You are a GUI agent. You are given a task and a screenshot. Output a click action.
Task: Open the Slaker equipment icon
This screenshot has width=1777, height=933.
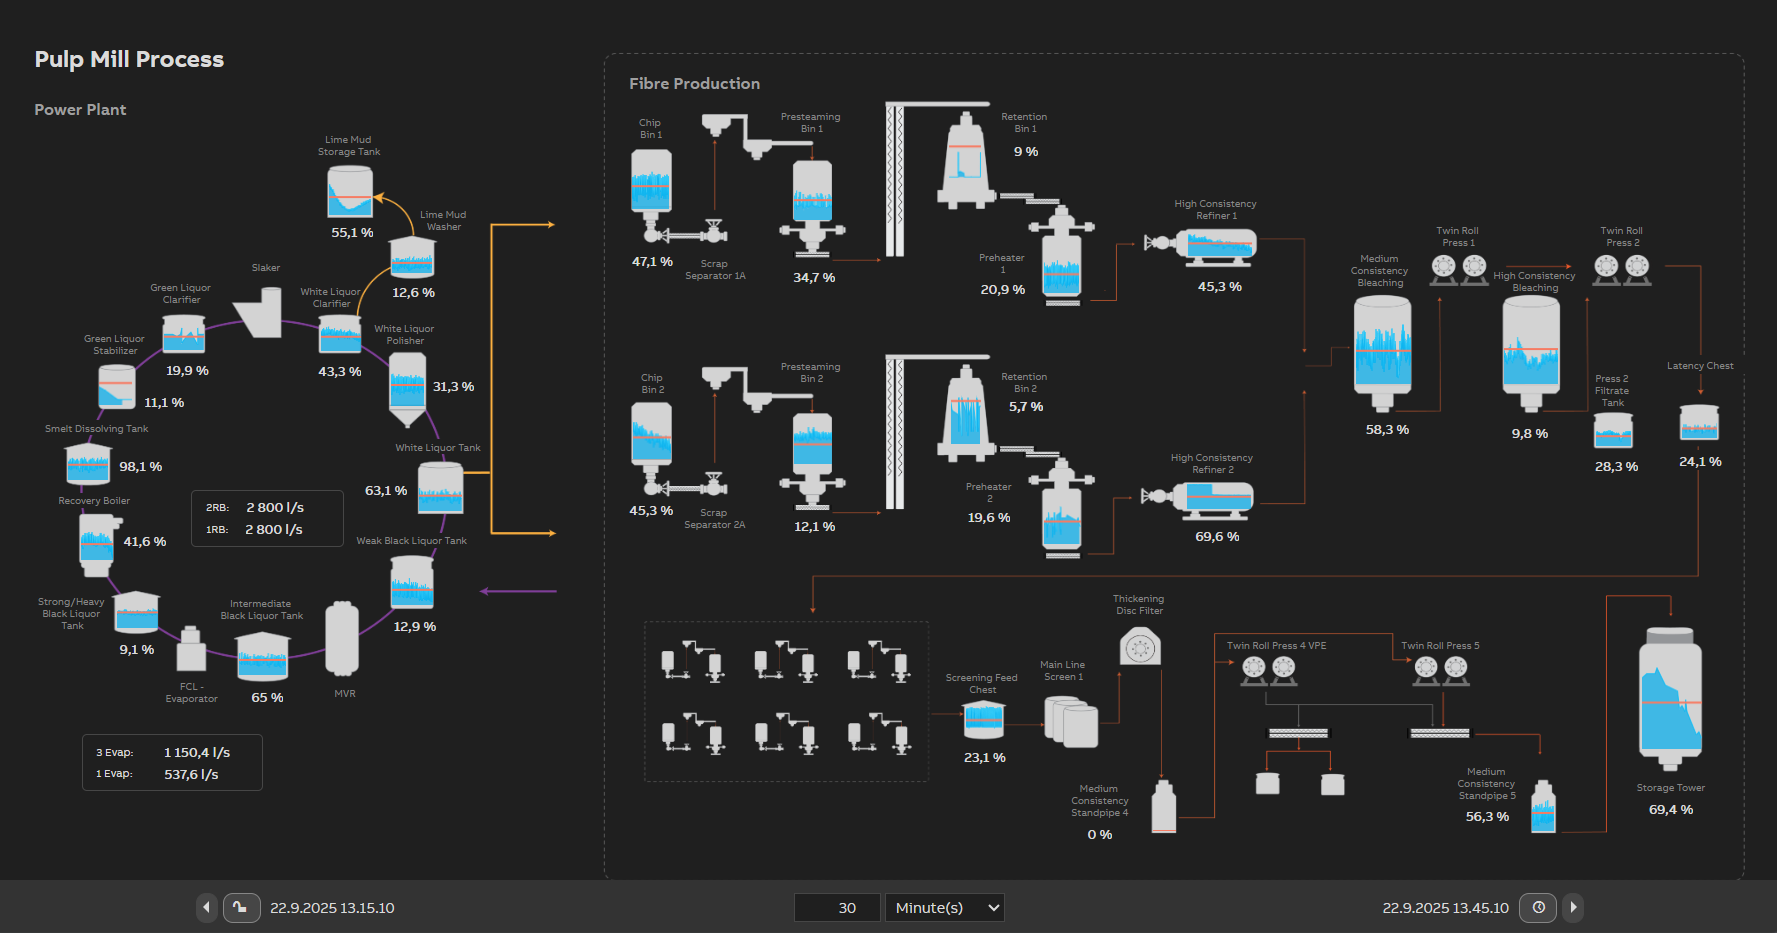(260, 312)
